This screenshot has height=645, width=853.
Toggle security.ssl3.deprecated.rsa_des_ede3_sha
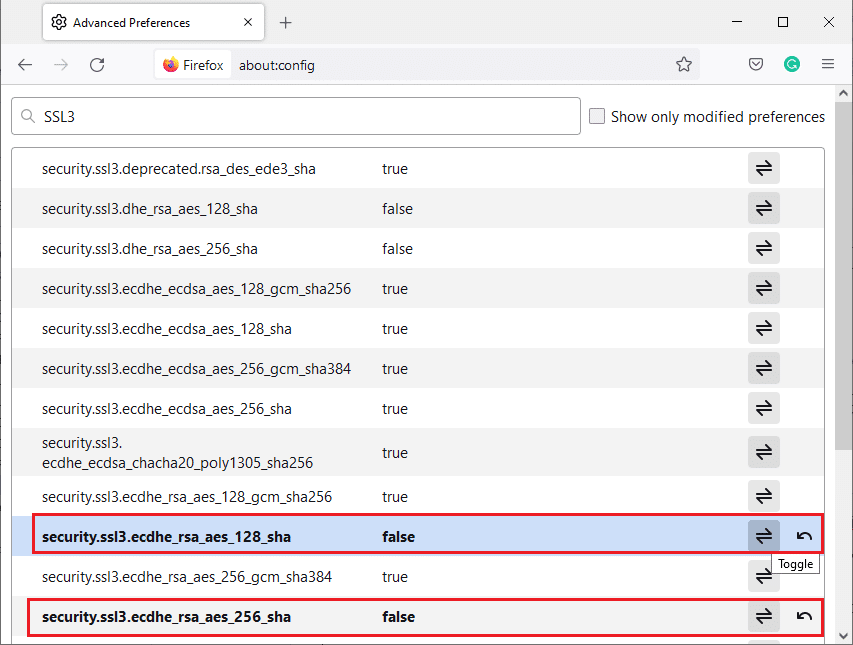point(764,168)
